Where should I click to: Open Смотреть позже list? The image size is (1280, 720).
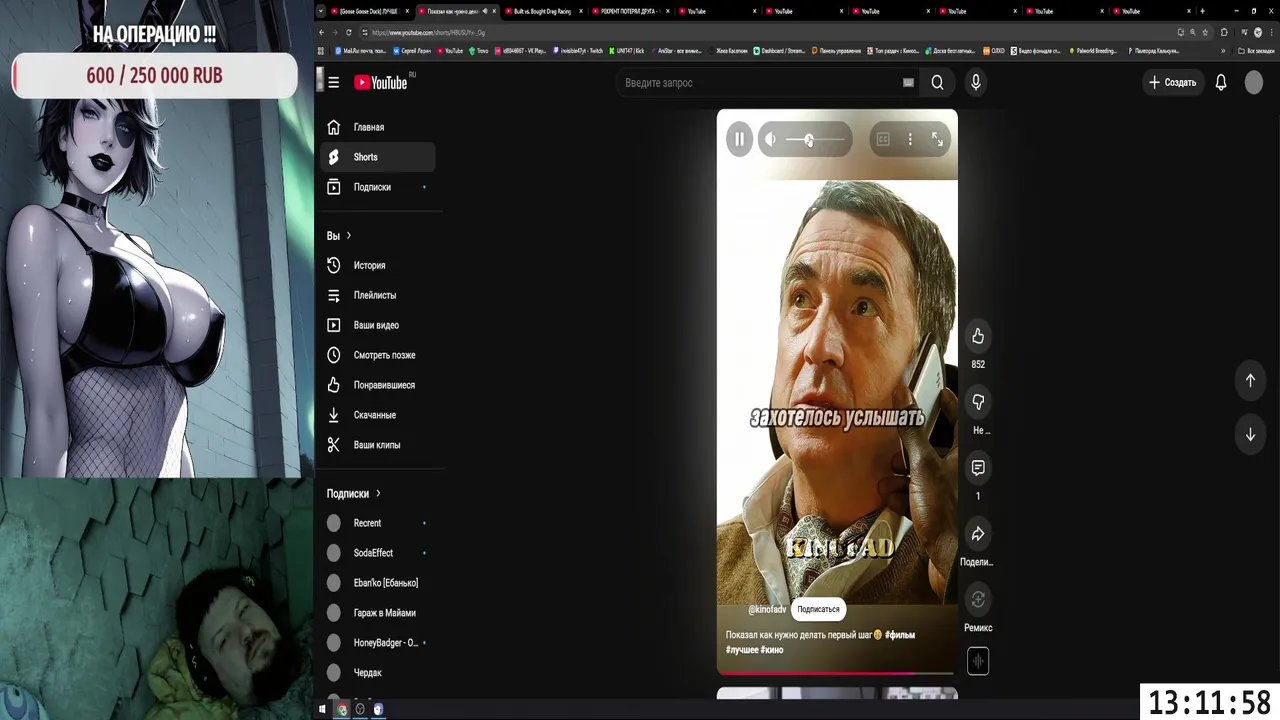(377, 355)
